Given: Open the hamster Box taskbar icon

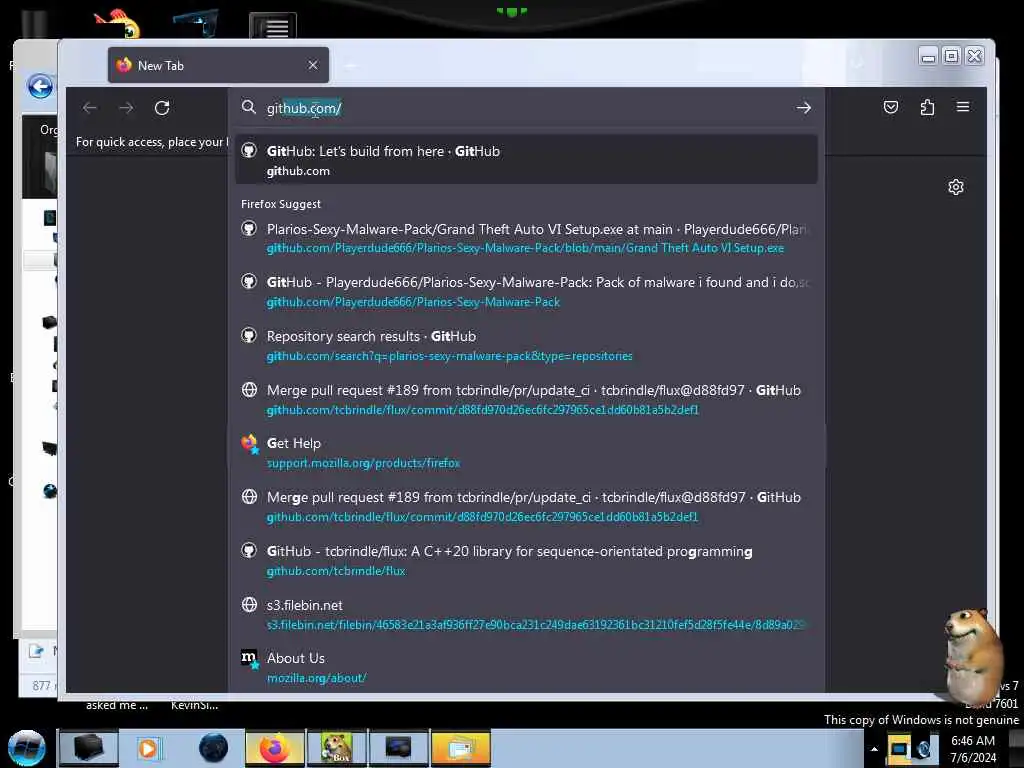Looking at the screenshot, I should click(336, 748).
